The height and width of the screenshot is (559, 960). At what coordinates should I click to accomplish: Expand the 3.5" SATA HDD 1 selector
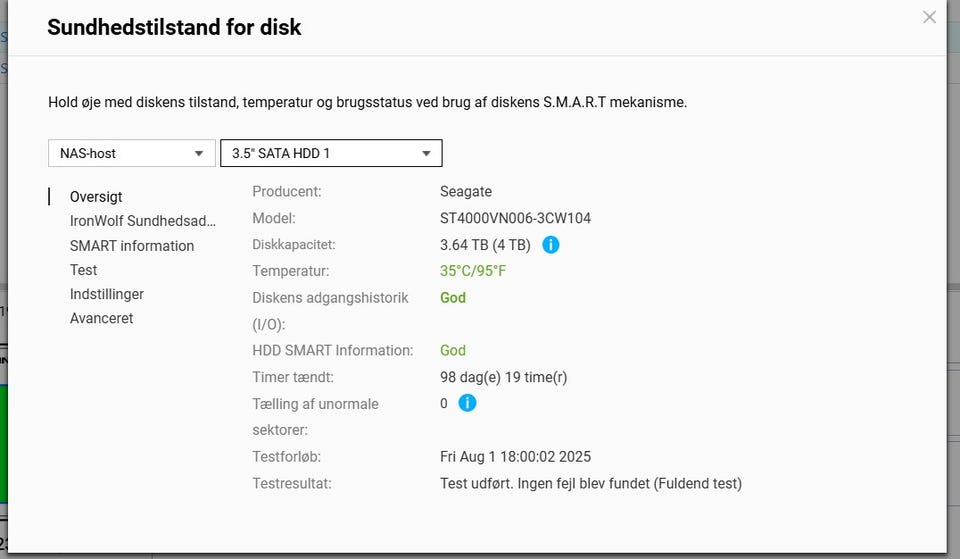330,153
